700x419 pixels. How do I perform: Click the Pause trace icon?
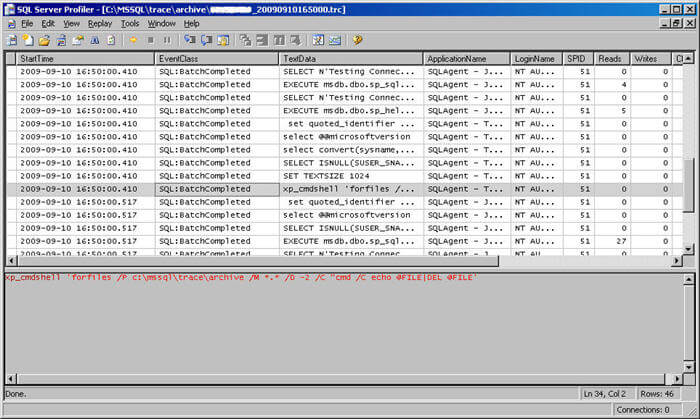[167, 41]
